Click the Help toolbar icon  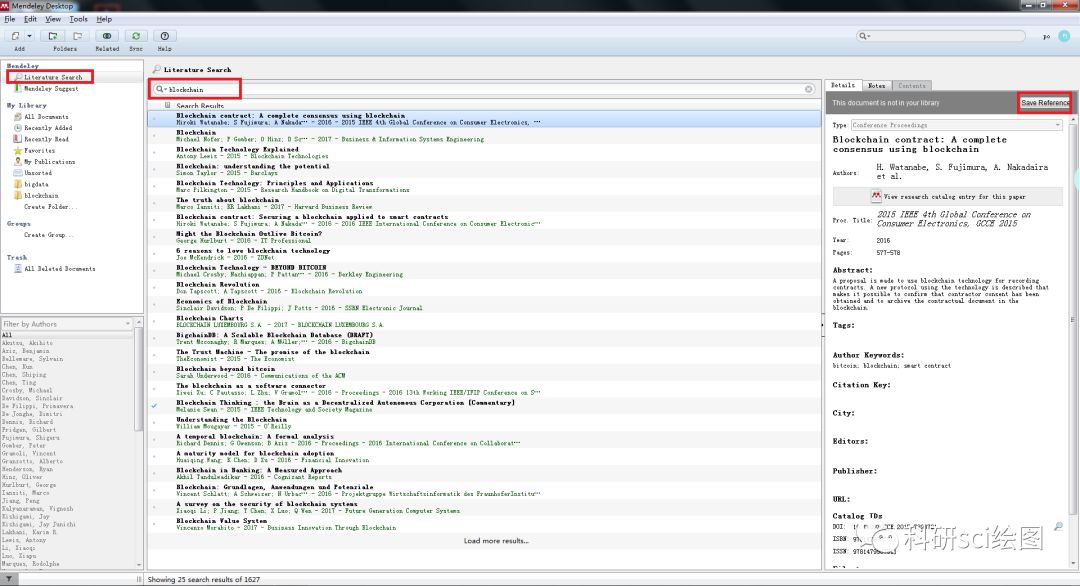(165, 36)
